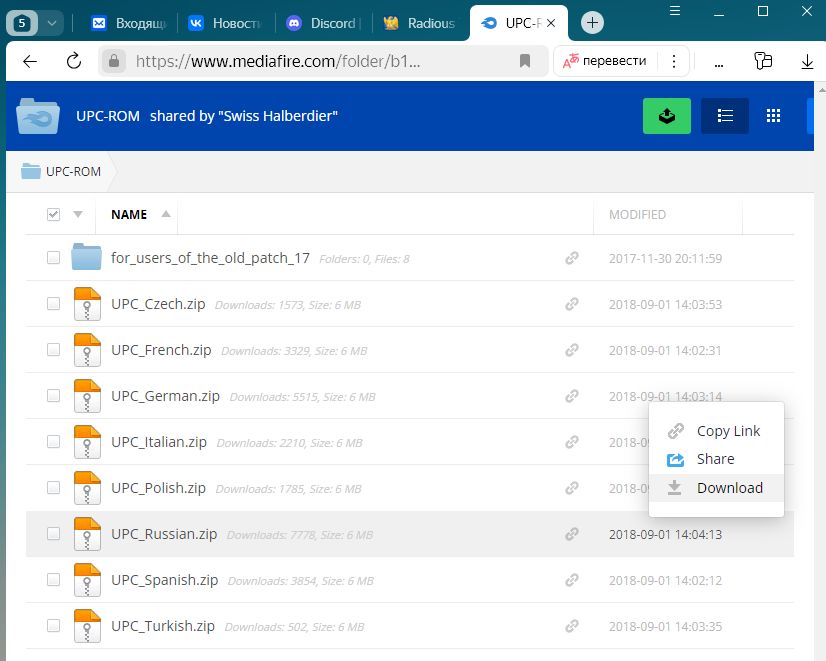Image resolution: width=826 pixels, height=661 pixels.
Task: Choose Share from context menu
Action: coord(716,459)
